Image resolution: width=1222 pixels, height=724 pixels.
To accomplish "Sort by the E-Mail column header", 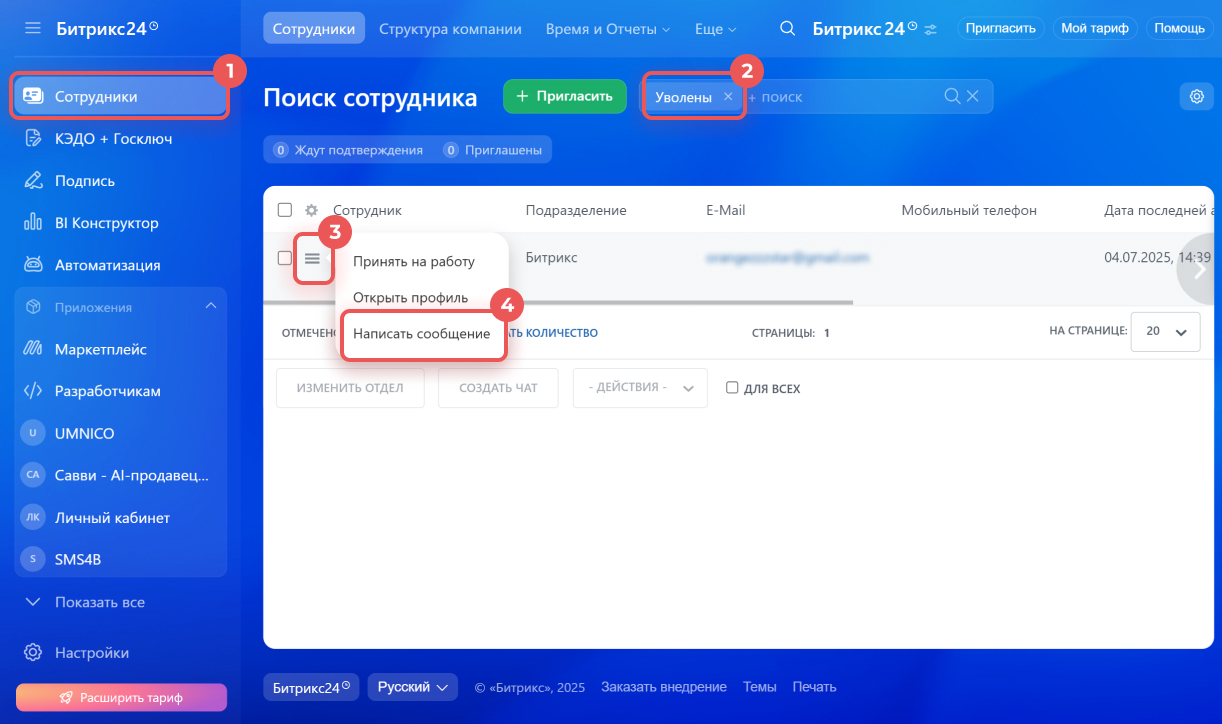I will (726, 210).
